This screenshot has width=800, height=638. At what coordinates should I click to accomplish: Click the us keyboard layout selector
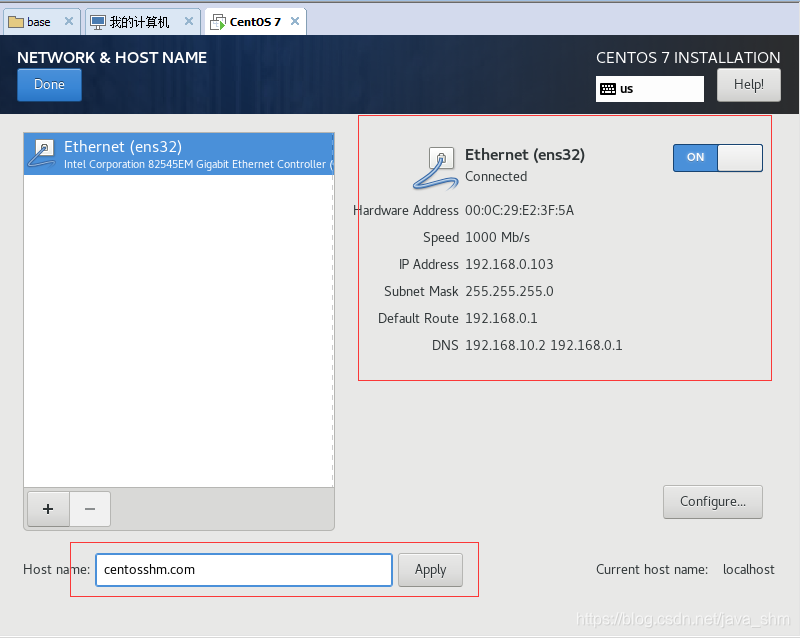(649, 89)
